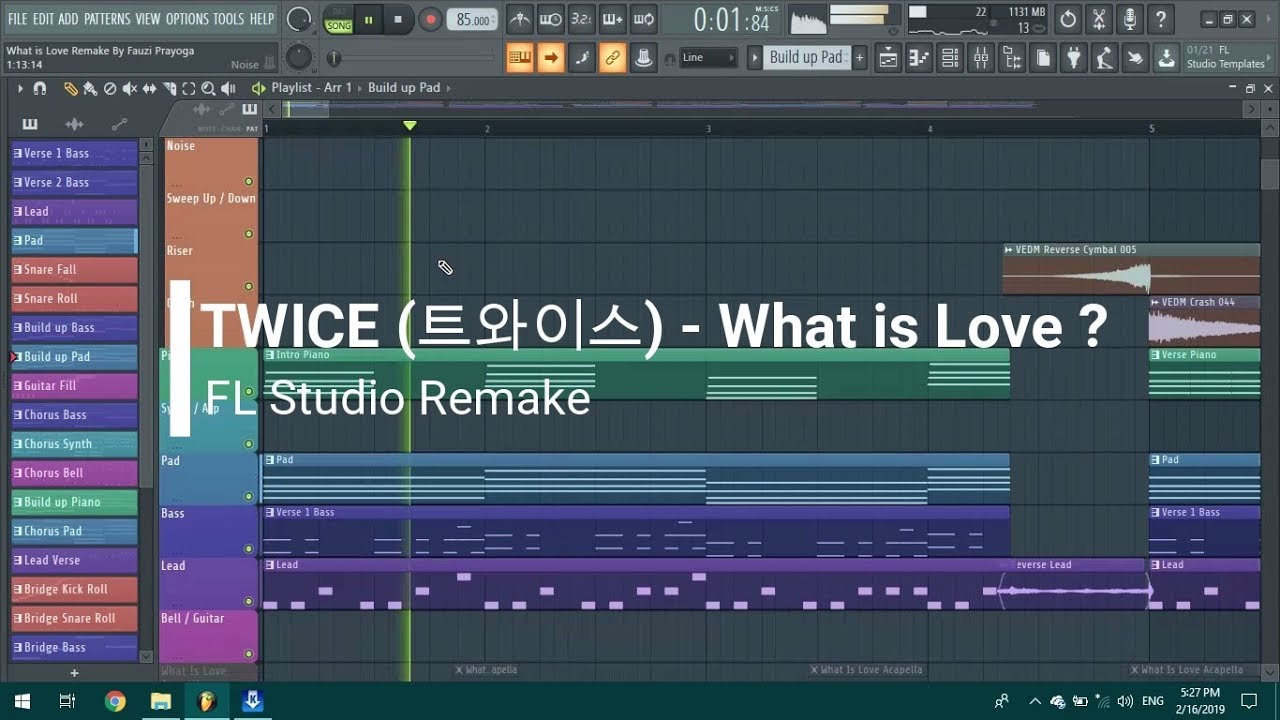Open the EDIT menu
Image resolution: width=1280 pixels, height=720 pixels.
[43, 19]
